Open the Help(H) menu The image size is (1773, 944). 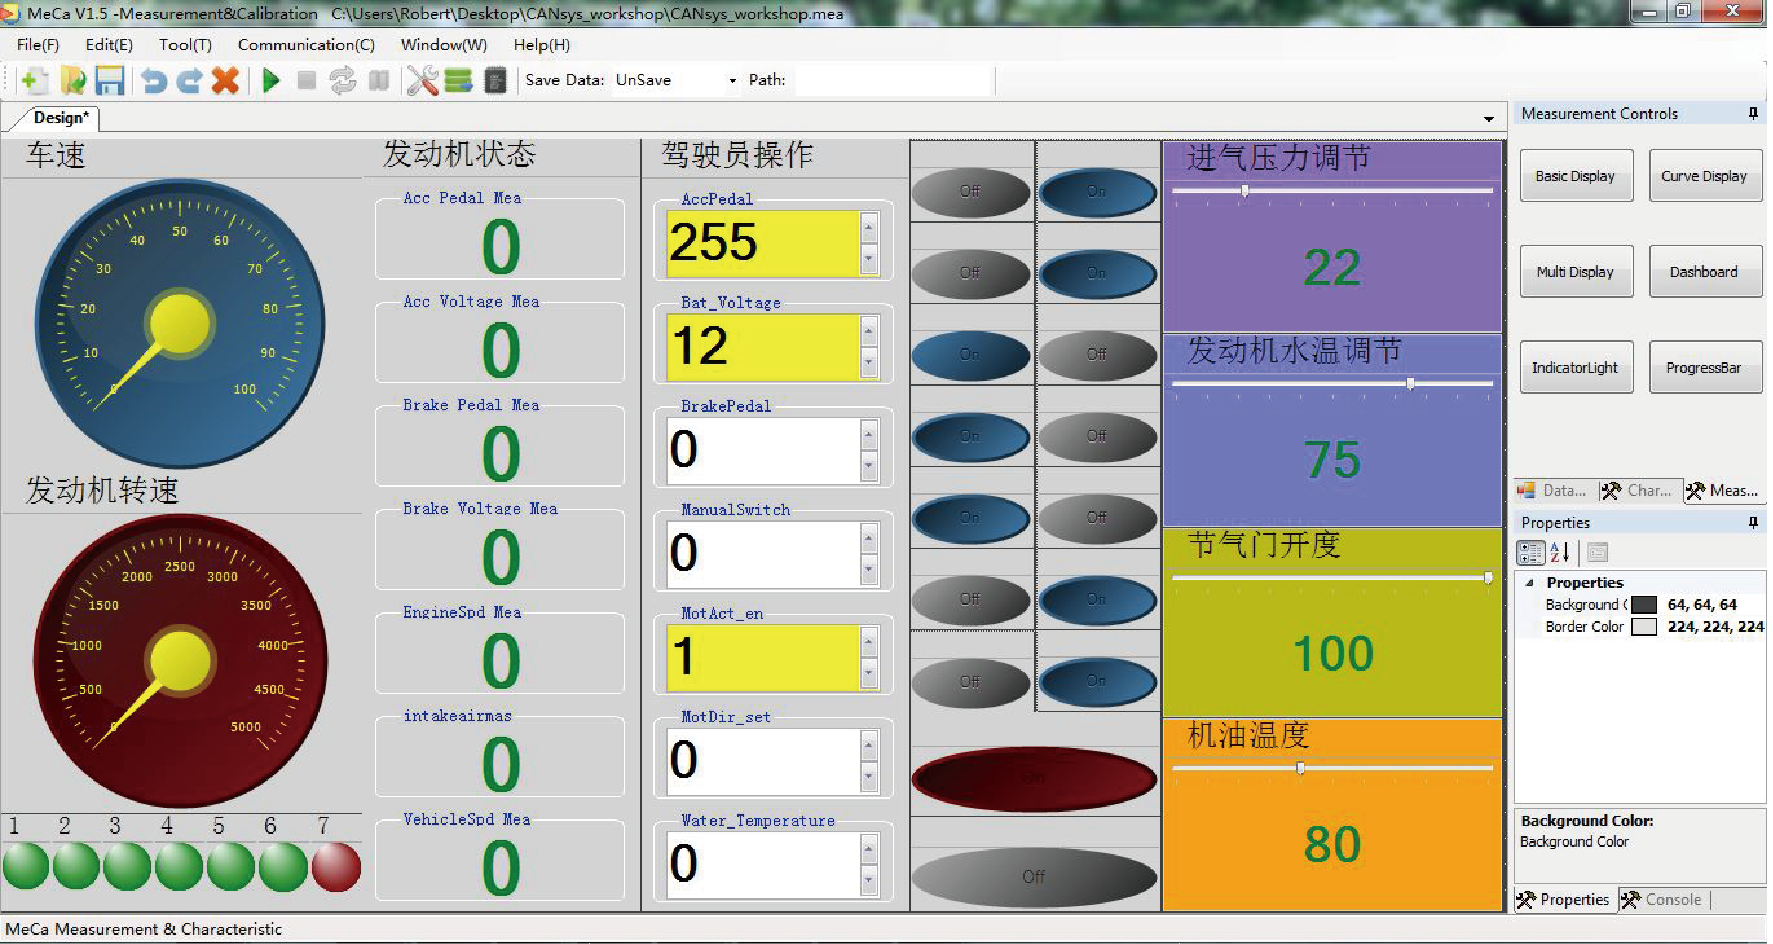(x=541, y=45)
